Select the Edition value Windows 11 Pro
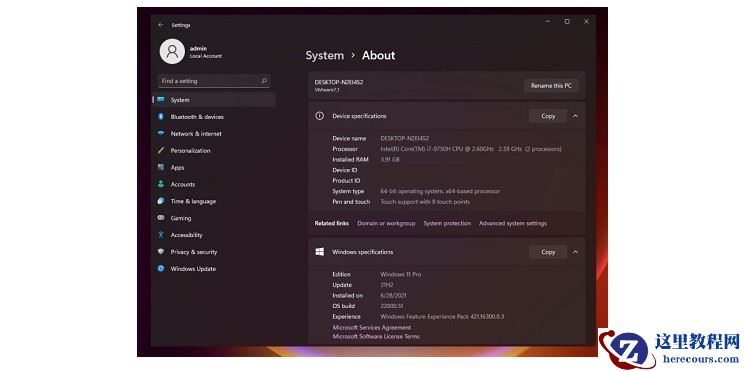This screenshot has width=745, height=371. click(x=401, y=274)
